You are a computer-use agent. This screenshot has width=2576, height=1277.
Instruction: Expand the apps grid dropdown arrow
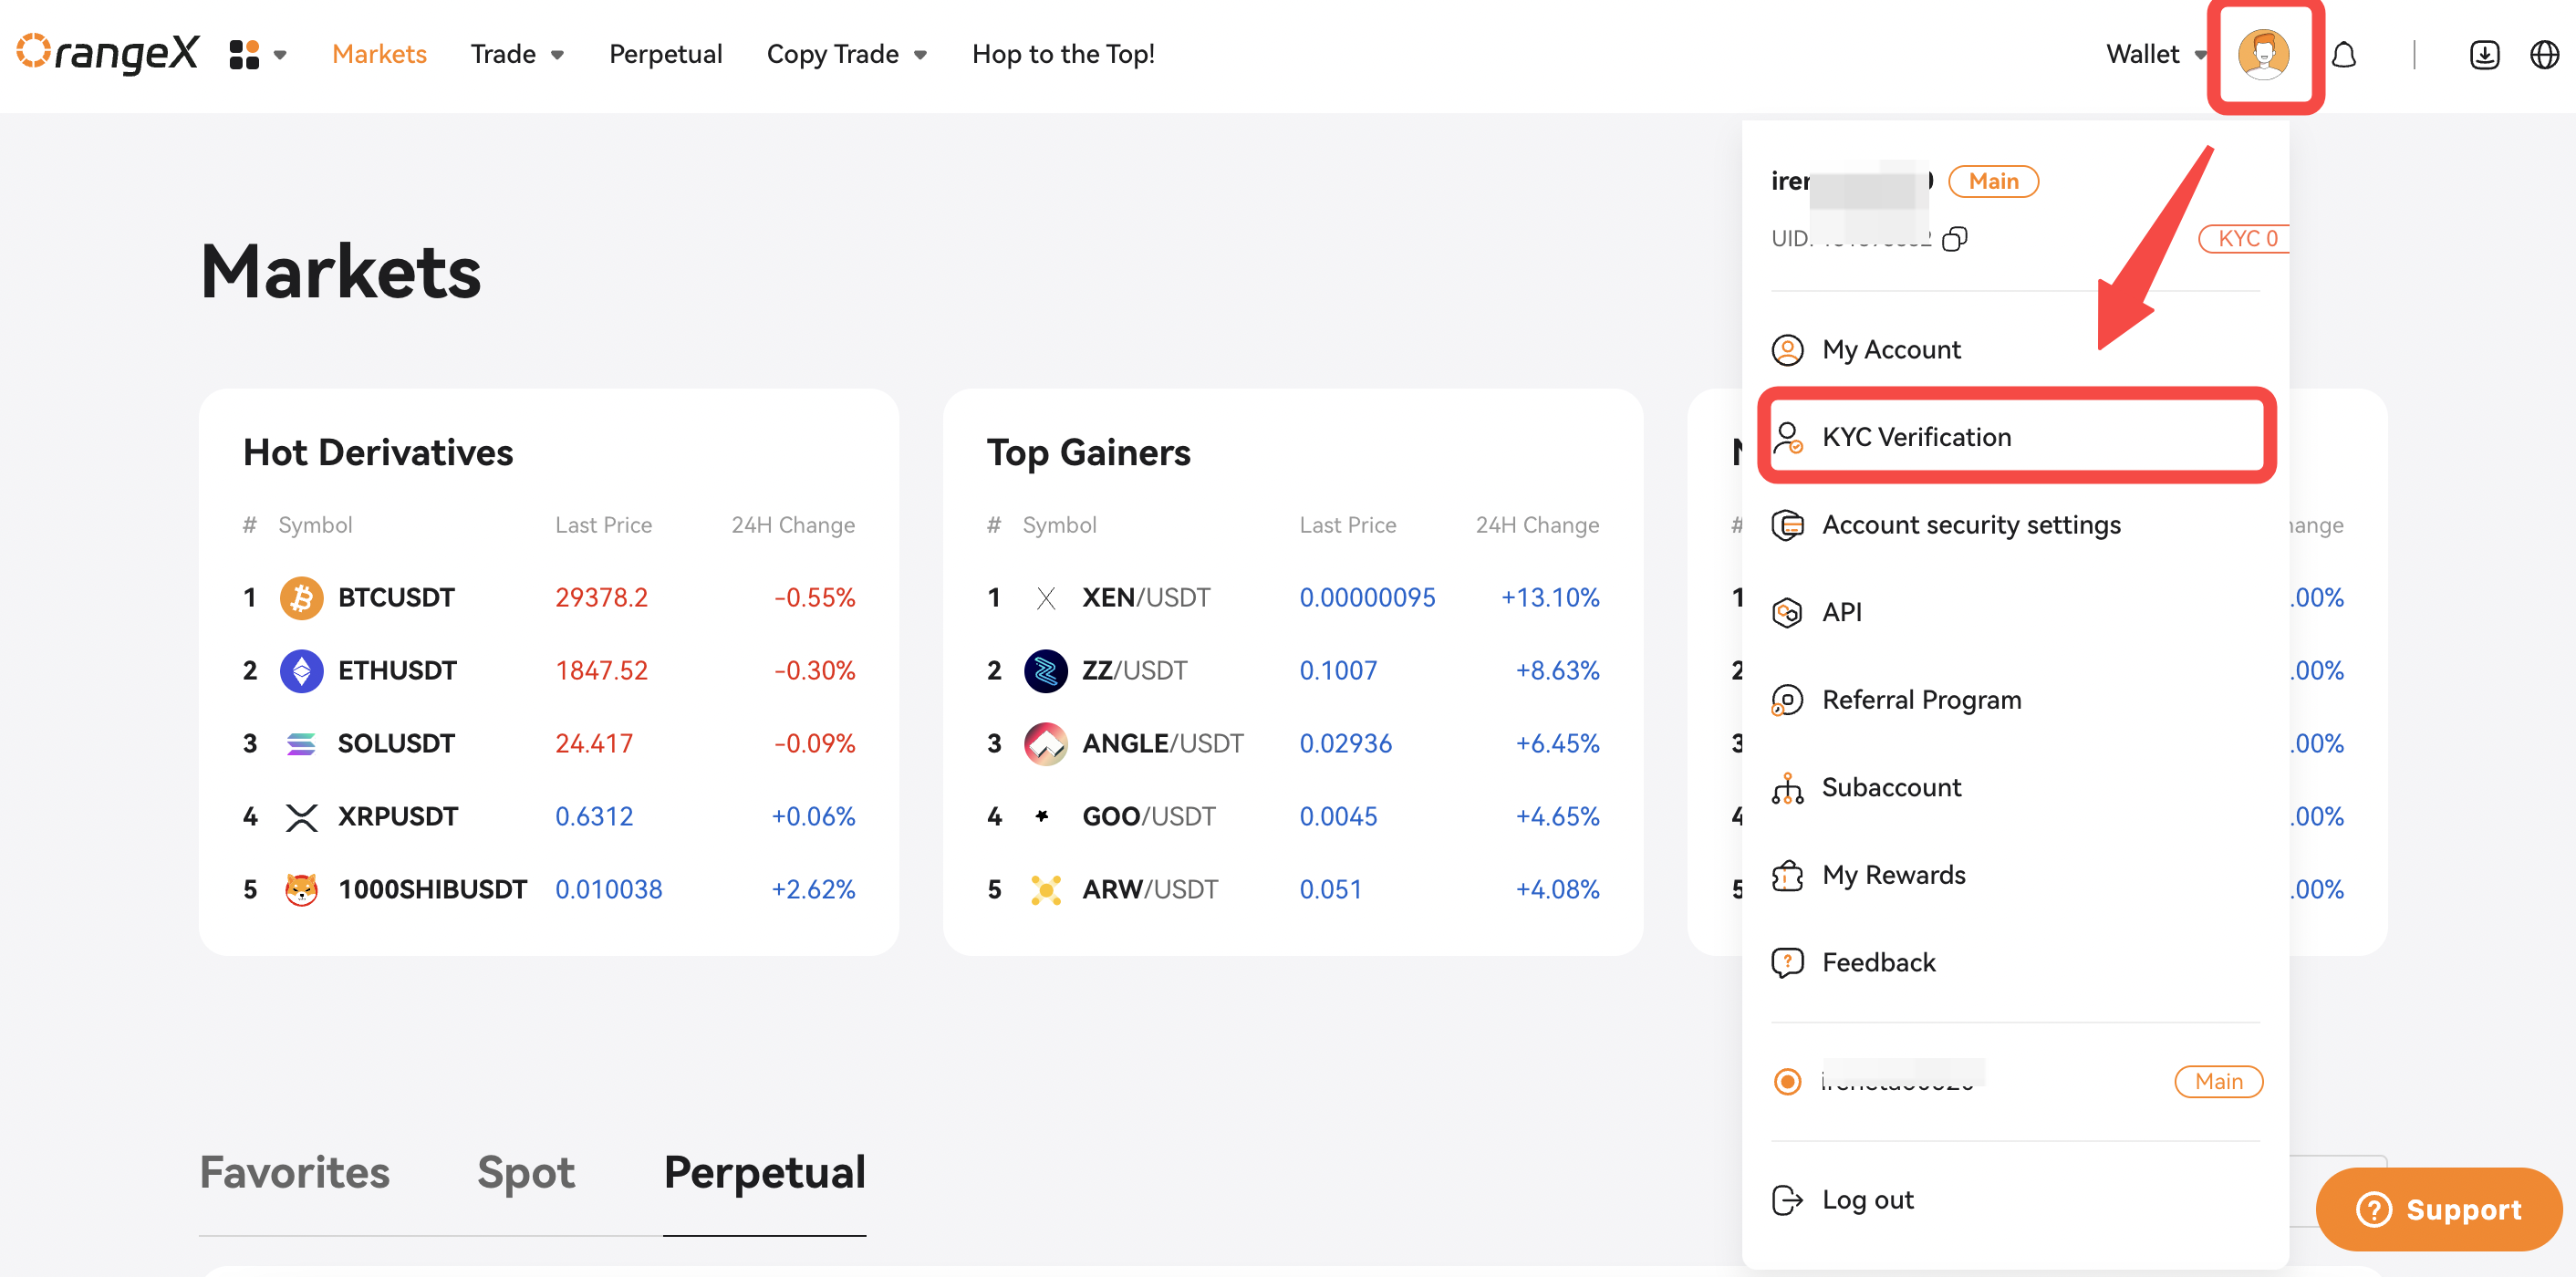click(x=281, y=55)
